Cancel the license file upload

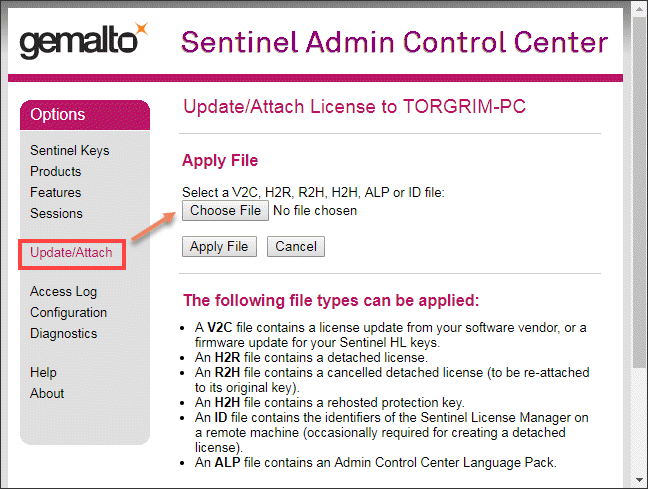coord(296,246)
